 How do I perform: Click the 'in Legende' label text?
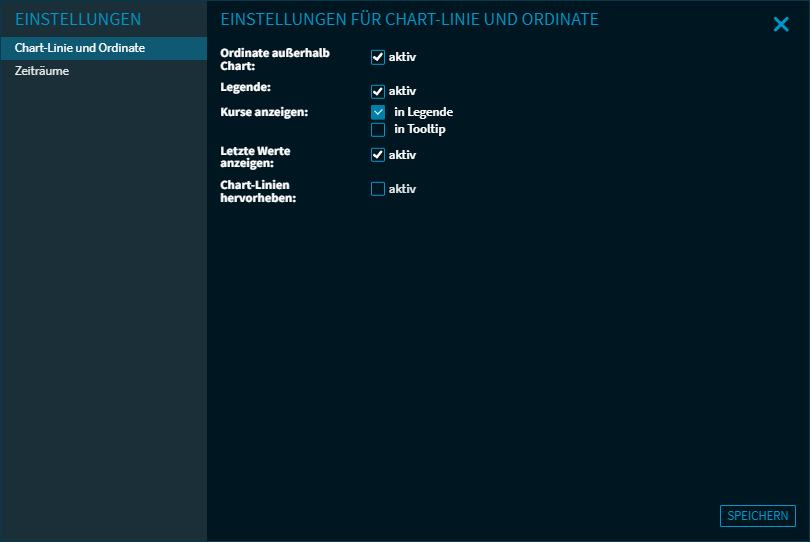(423, 112)
